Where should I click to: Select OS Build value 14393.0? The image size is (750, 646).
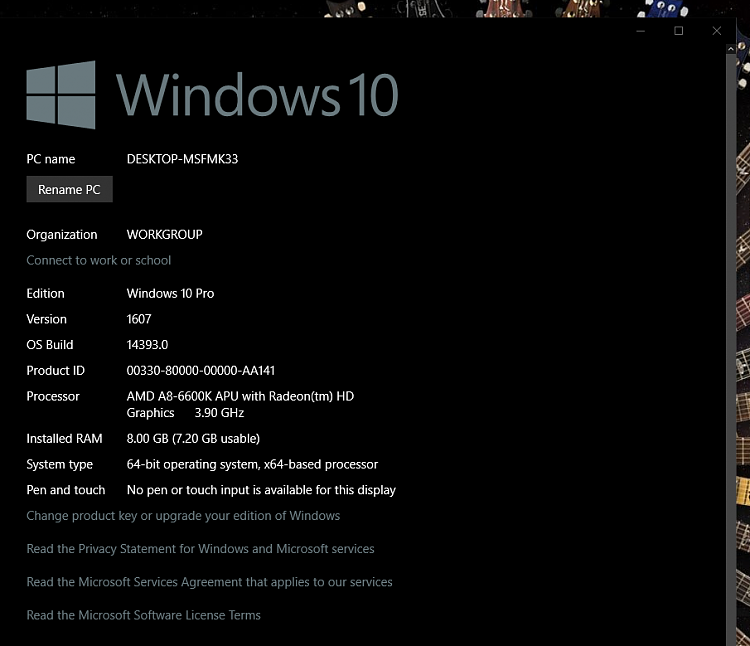click(147, 345)
